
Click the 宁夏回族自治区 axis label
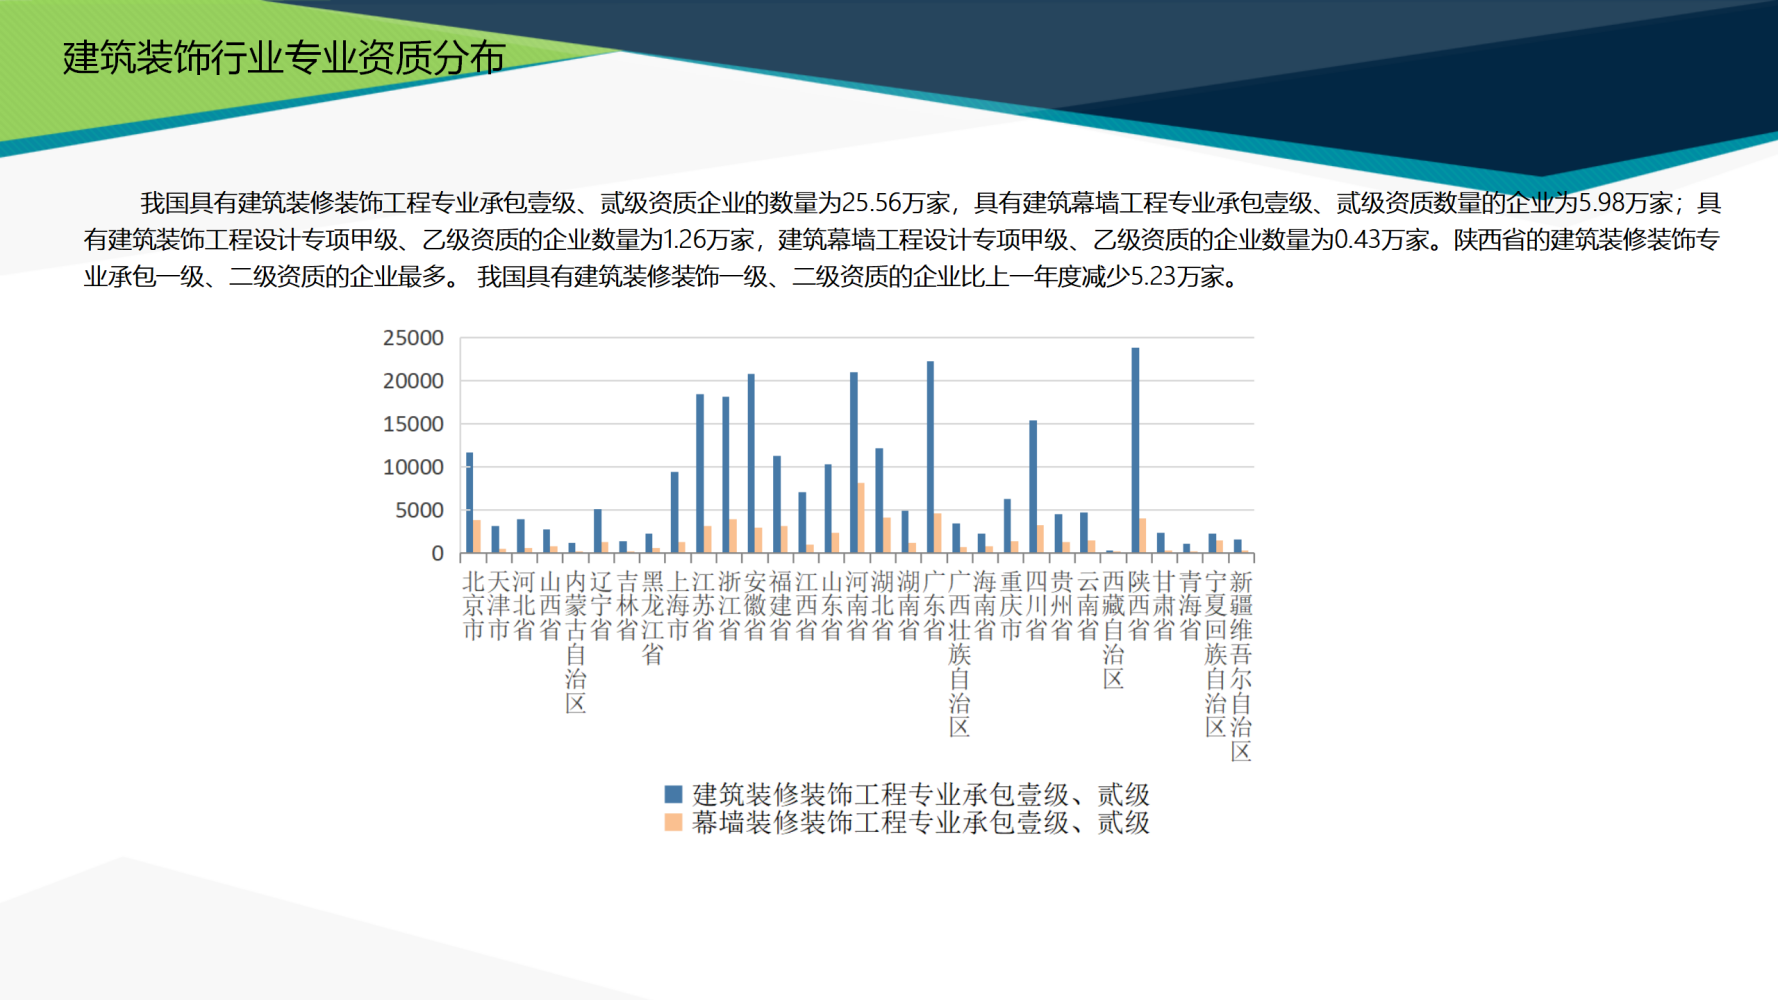(x=1215, y=654)
